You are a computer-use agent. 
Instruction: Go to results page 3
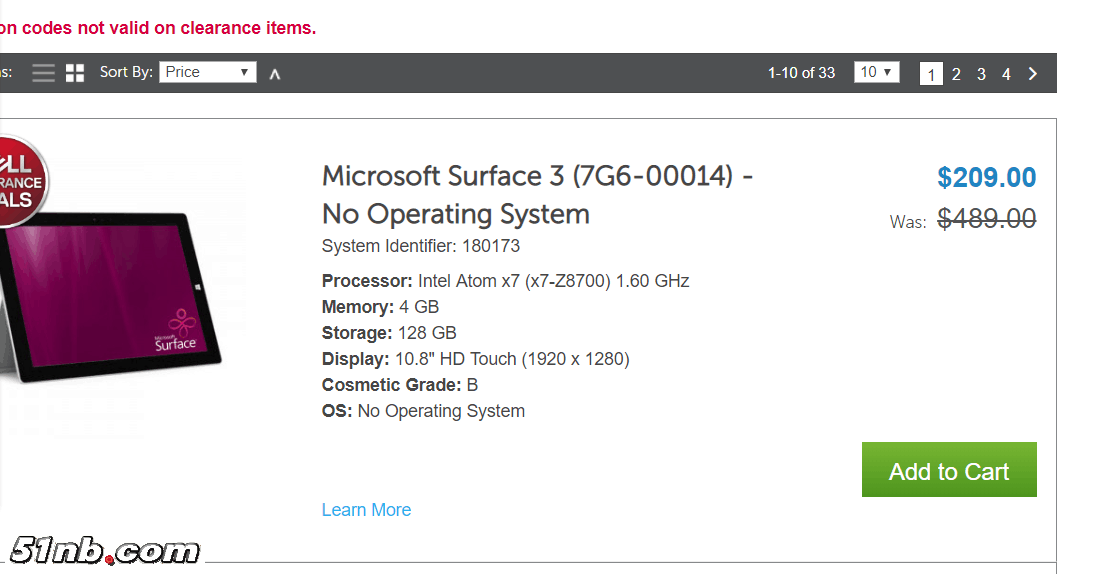pyautogui.click(x=981, y=74)
